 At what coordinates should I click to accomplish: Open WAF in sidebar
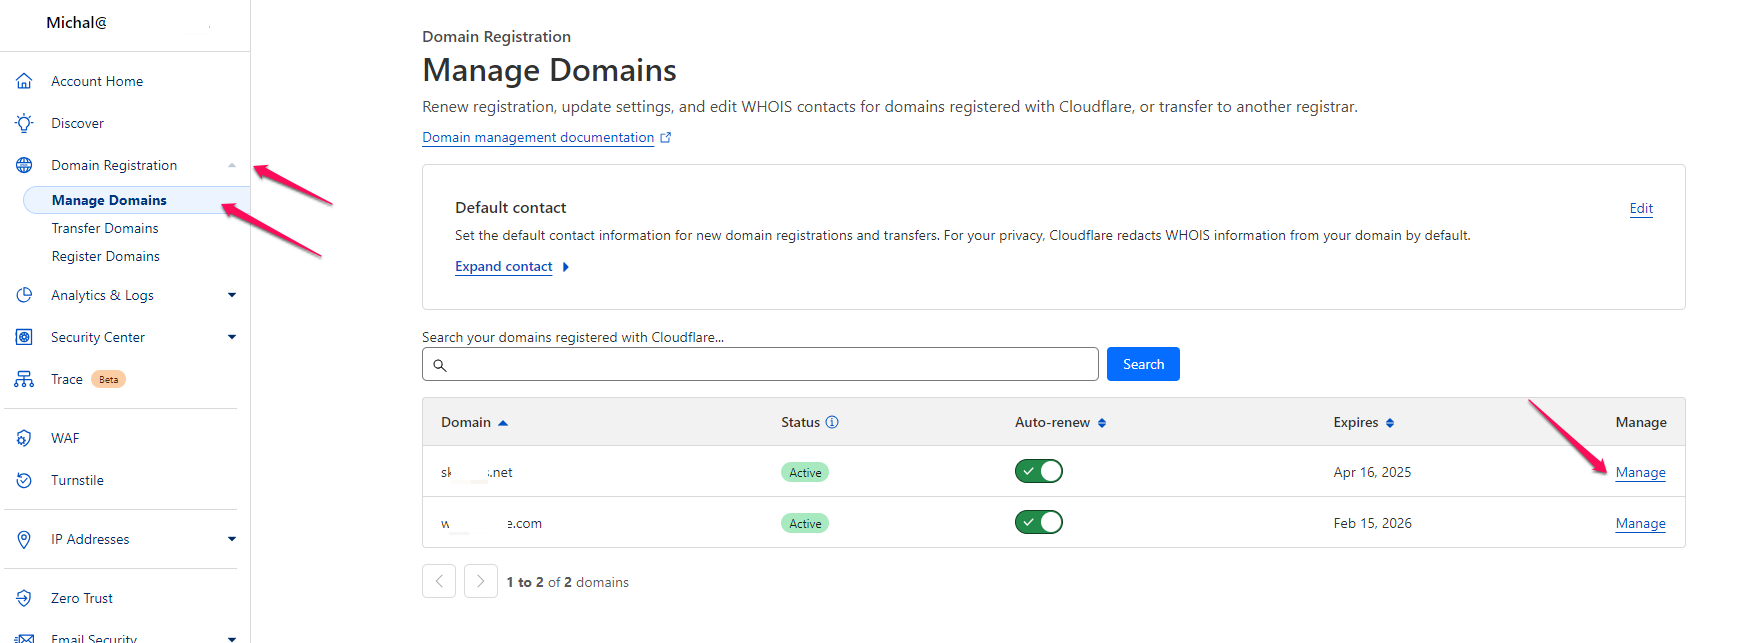click(x=65, y=438)
